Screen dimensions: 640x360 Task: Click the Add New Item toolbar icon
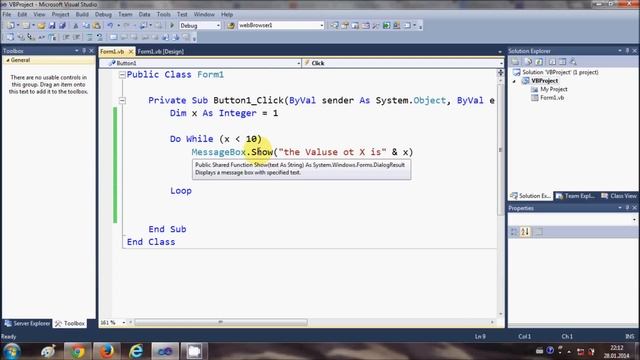point(26,25)
